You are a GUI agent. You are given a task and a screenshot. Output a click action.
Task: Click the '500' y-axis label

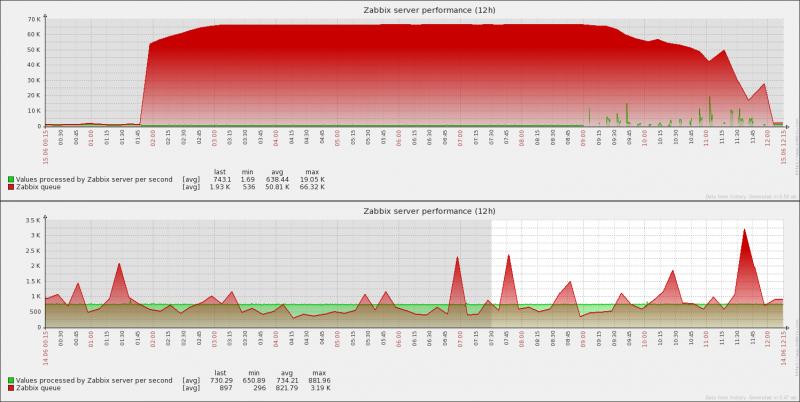[x=35, y=312]
